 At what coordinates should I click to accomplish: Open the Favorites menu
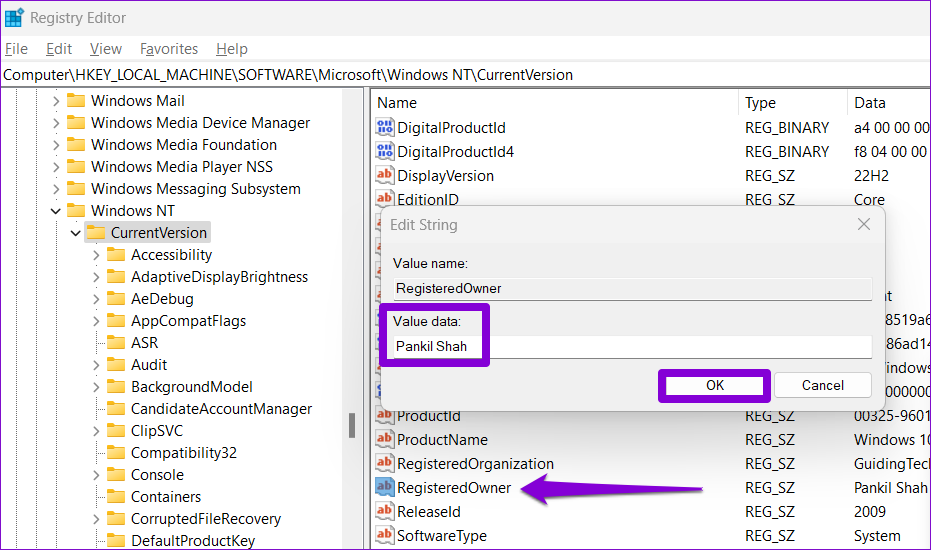tap(169, 49)
